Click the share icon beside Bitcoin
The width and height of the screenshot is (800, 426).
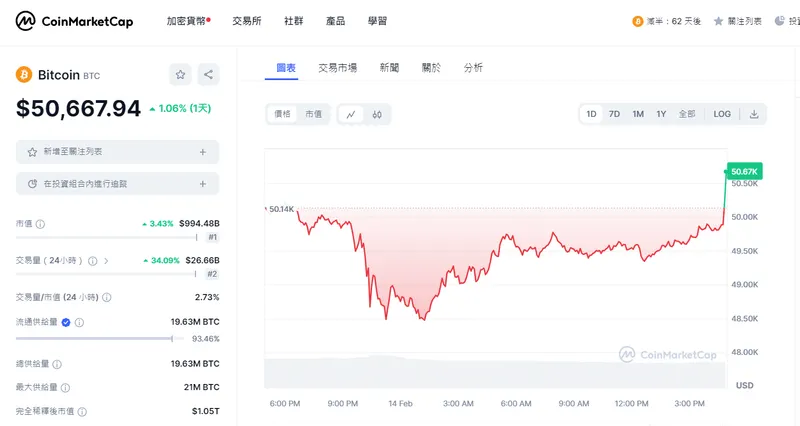[208, 74]
